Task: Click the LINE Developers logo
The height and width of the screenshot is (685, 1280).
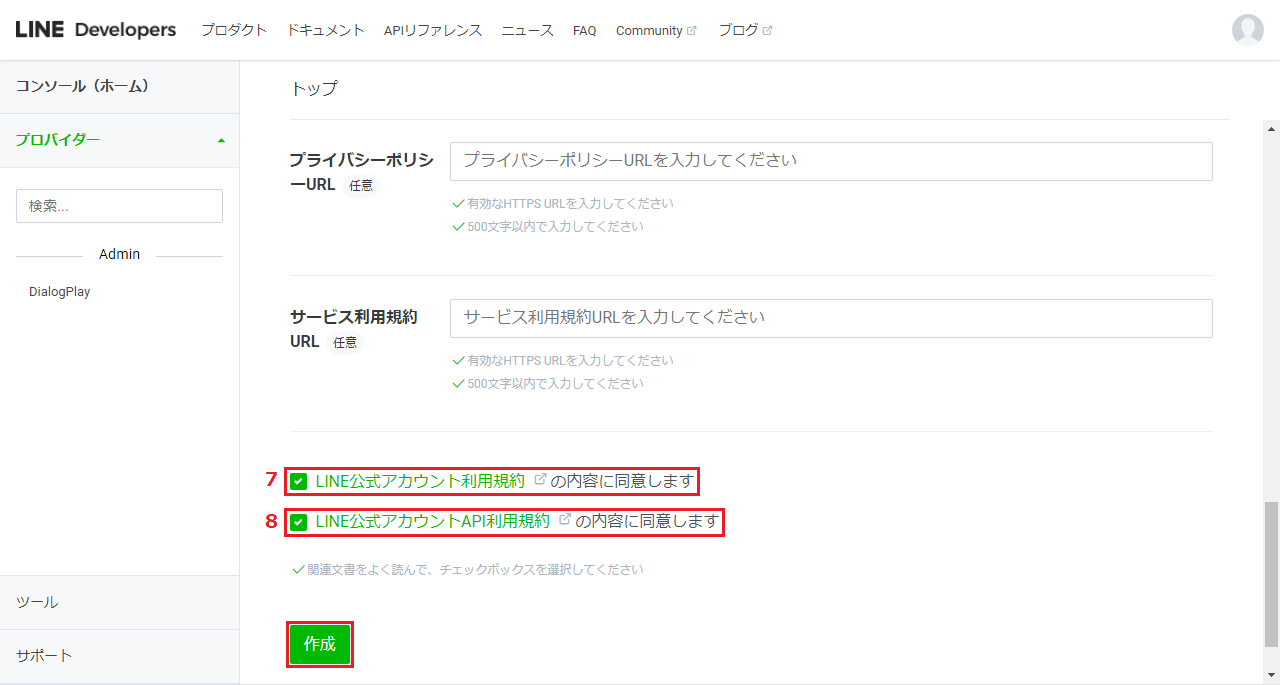Action: pos(96,30)
